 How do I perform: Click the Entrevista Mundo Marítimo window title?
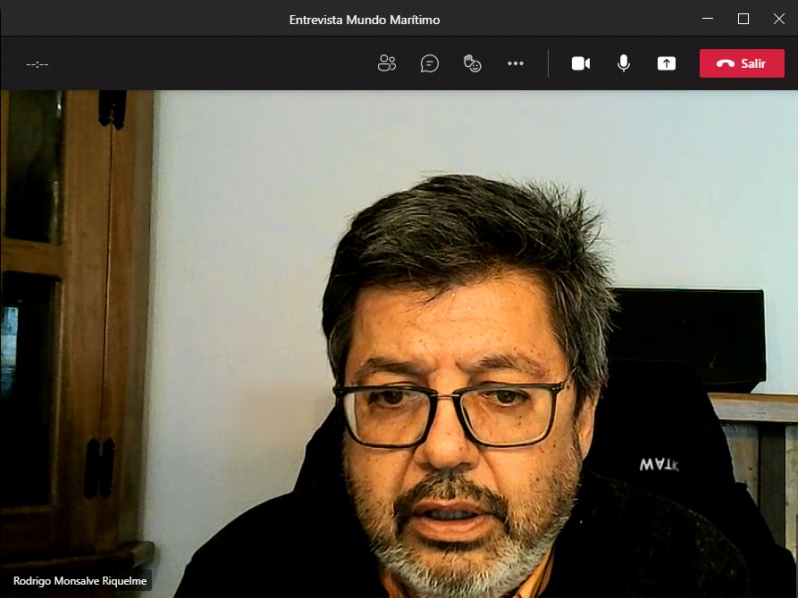364,19
